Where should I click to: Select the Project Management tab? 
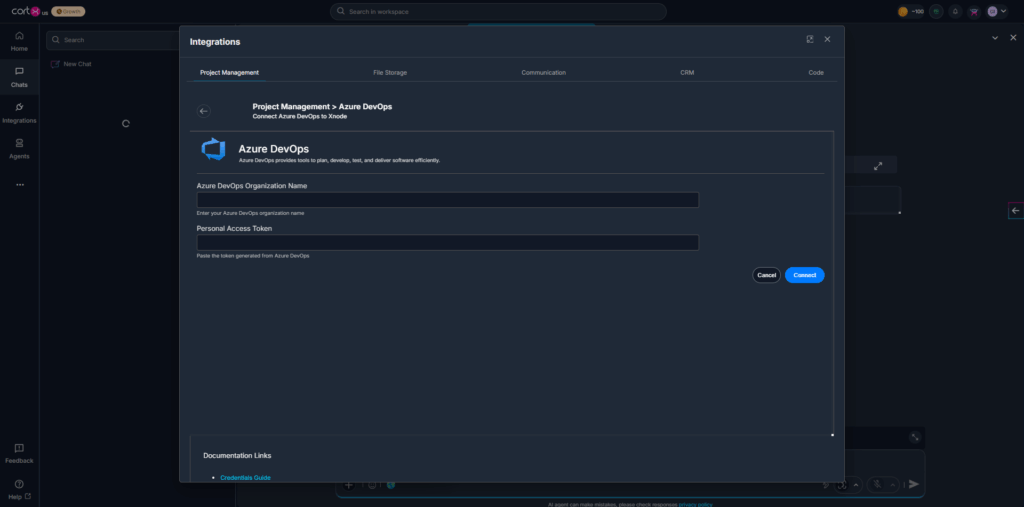click(229, 73)
